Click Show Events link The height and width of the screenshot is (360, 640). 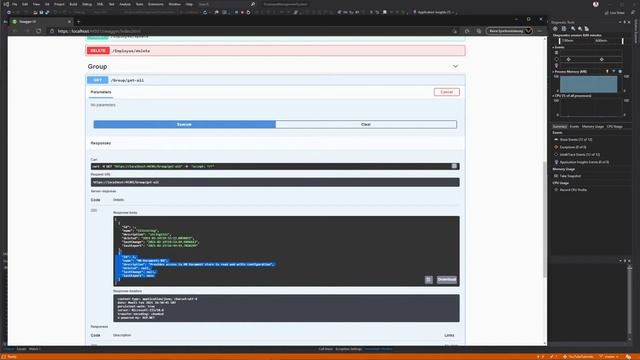576,140
